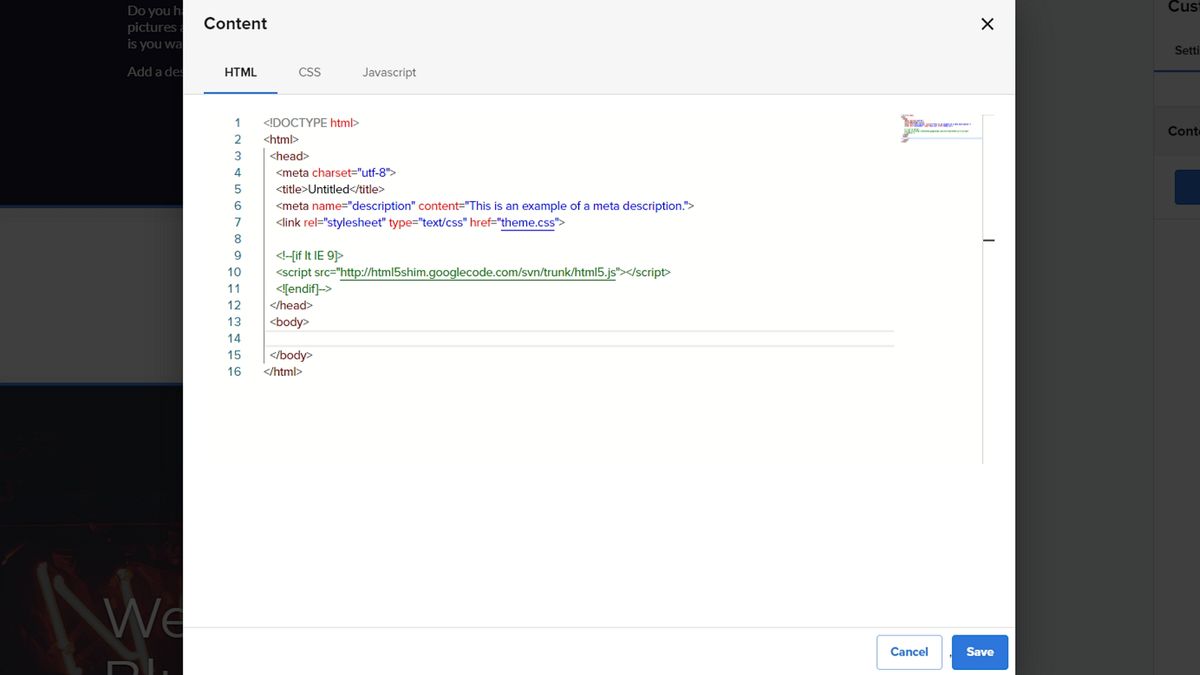Click line number 13 beside the body tag
The image size is (1200, 675).
(x=234, y=322)
